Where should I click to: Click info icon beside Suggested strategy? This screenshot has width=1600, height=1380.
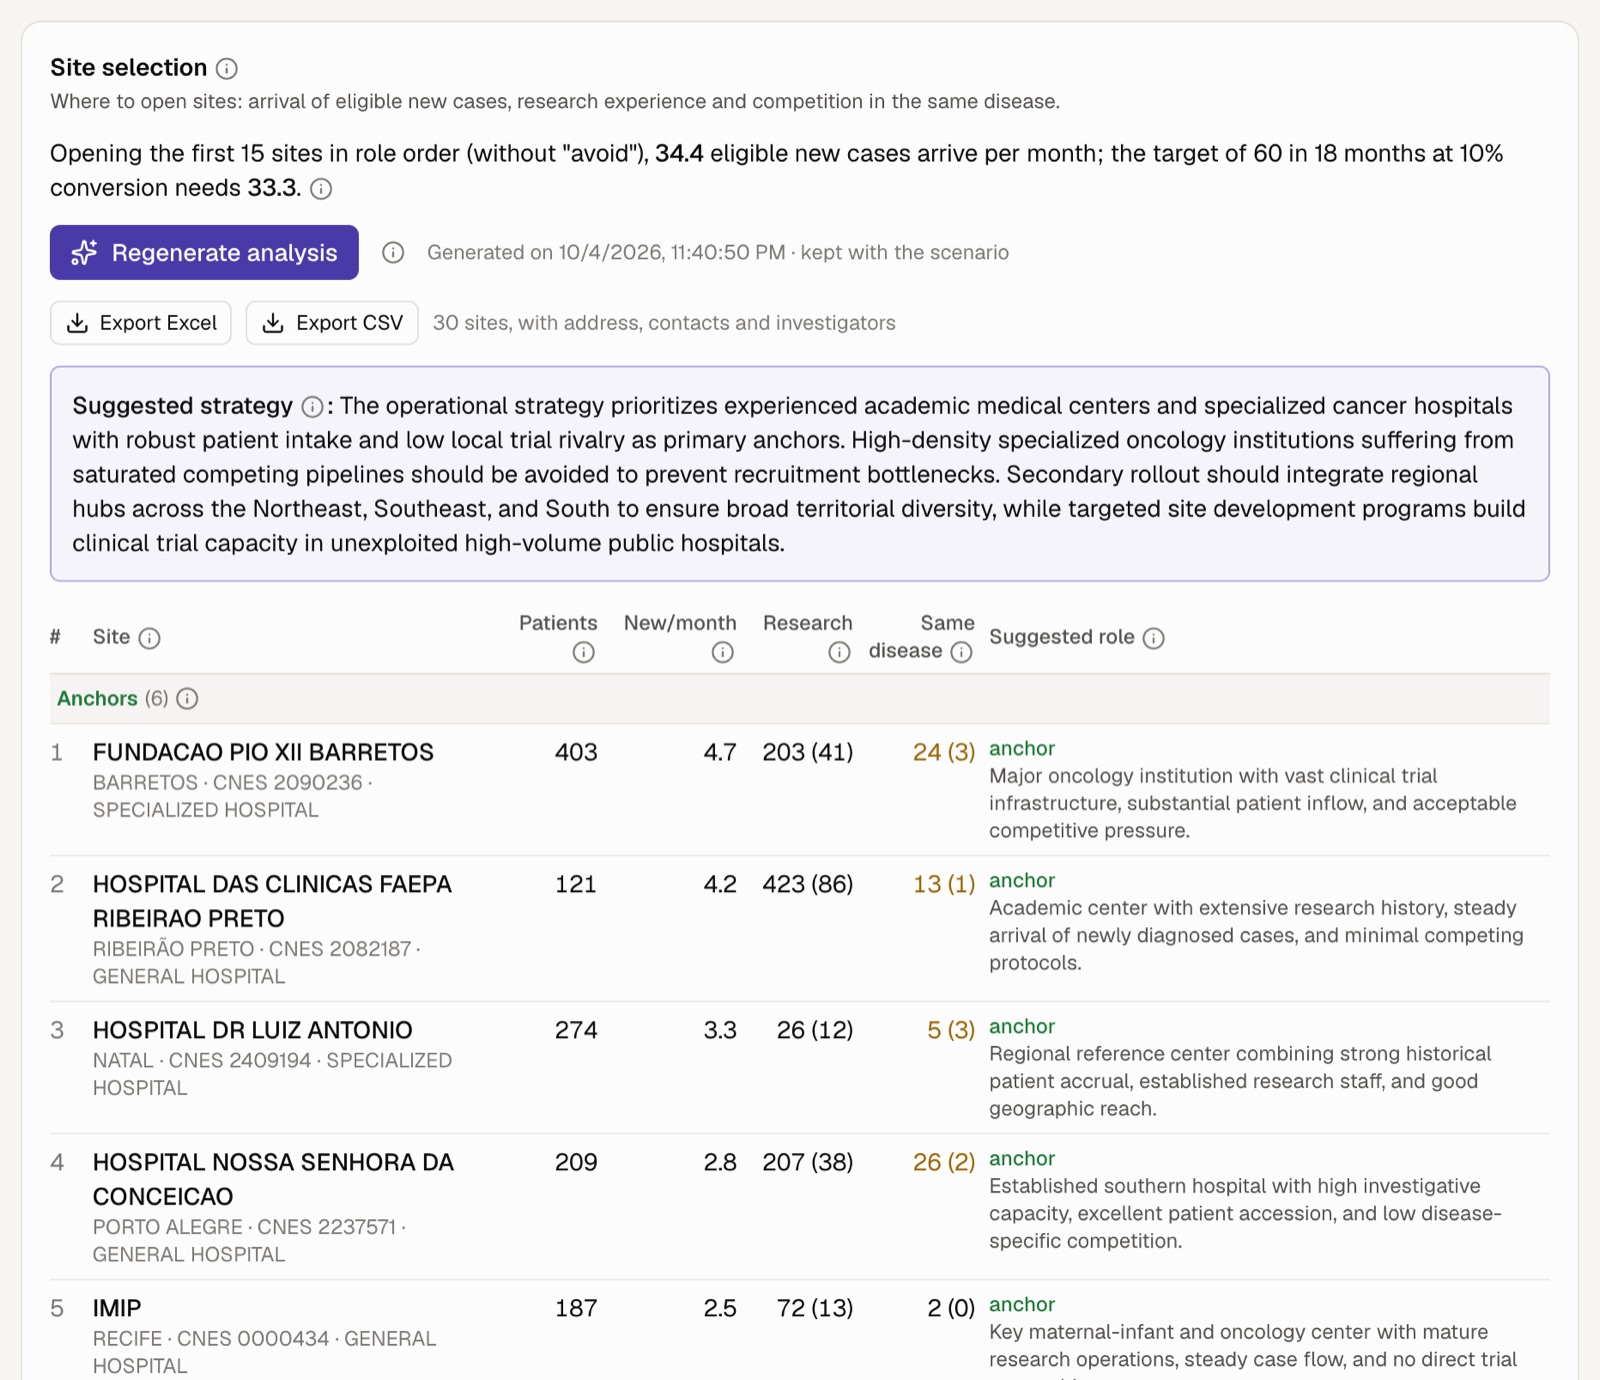[x=312, y=407]
